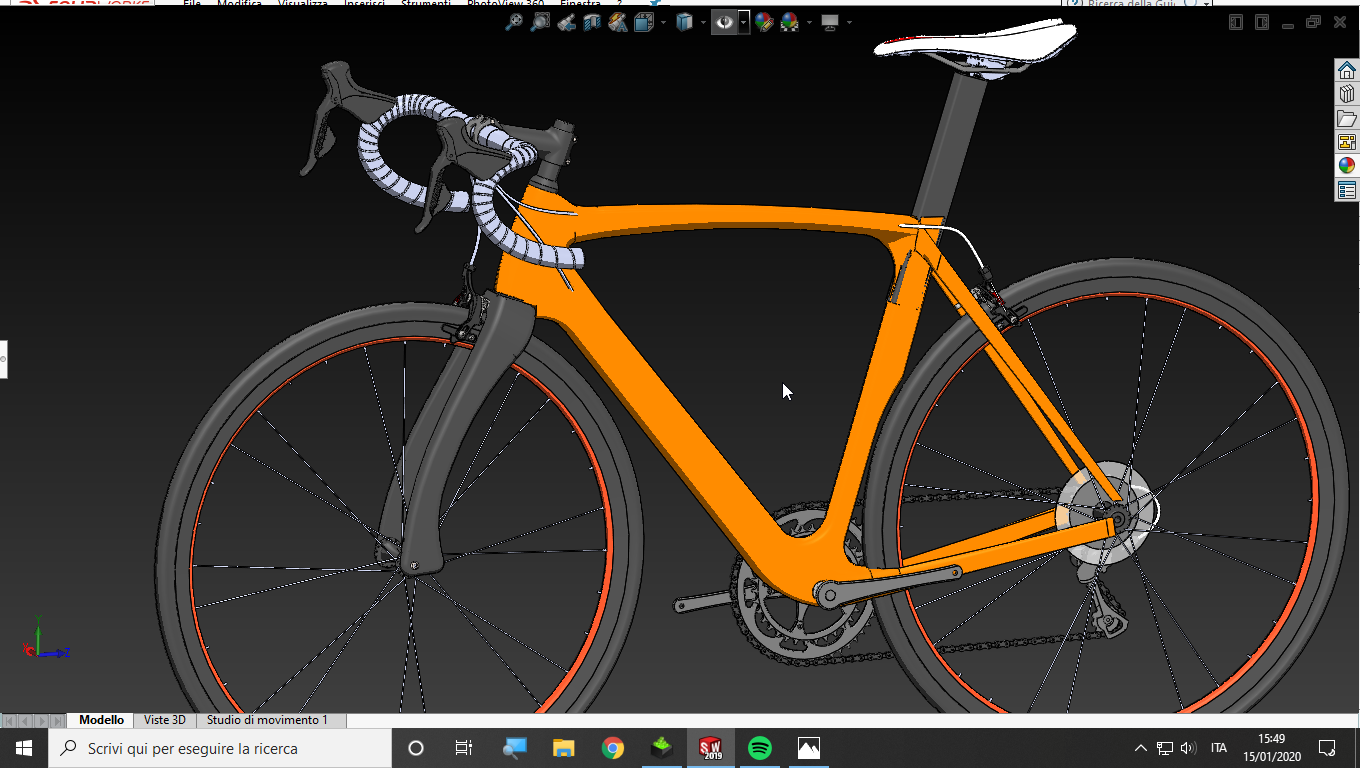
Task: Open Cortana from the taskbar
Action: (x=416, y=748)
